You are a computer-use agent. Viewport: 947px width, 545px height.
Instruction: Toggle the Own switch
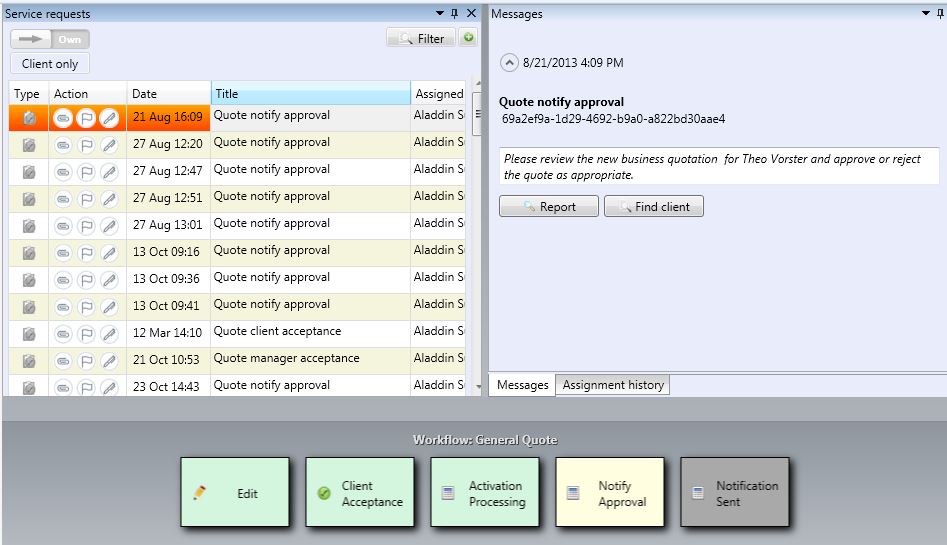coord(50,39)
